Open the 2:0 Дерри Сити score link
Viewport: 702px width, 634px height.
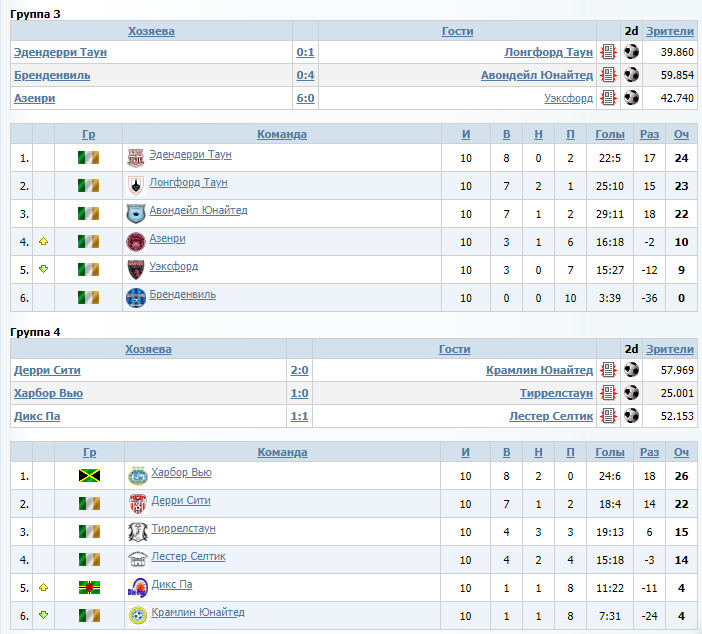300,370
